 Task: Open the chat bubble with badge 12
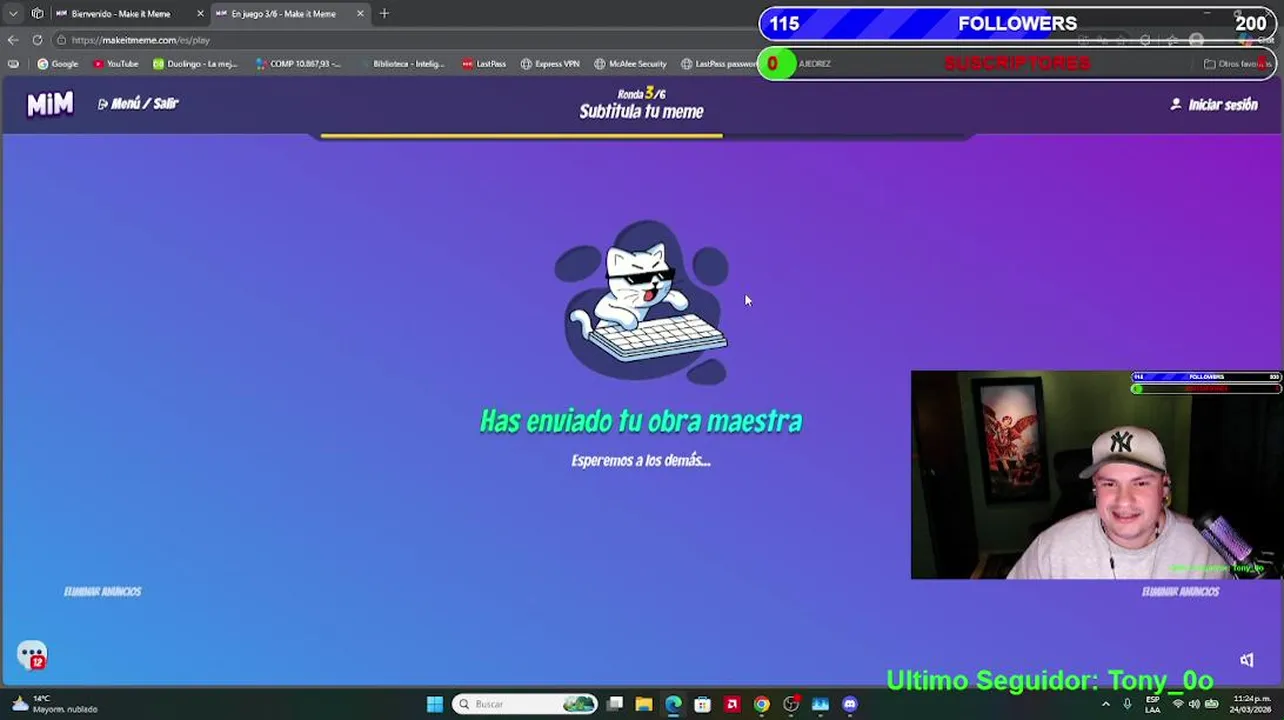tap(32, 655)
